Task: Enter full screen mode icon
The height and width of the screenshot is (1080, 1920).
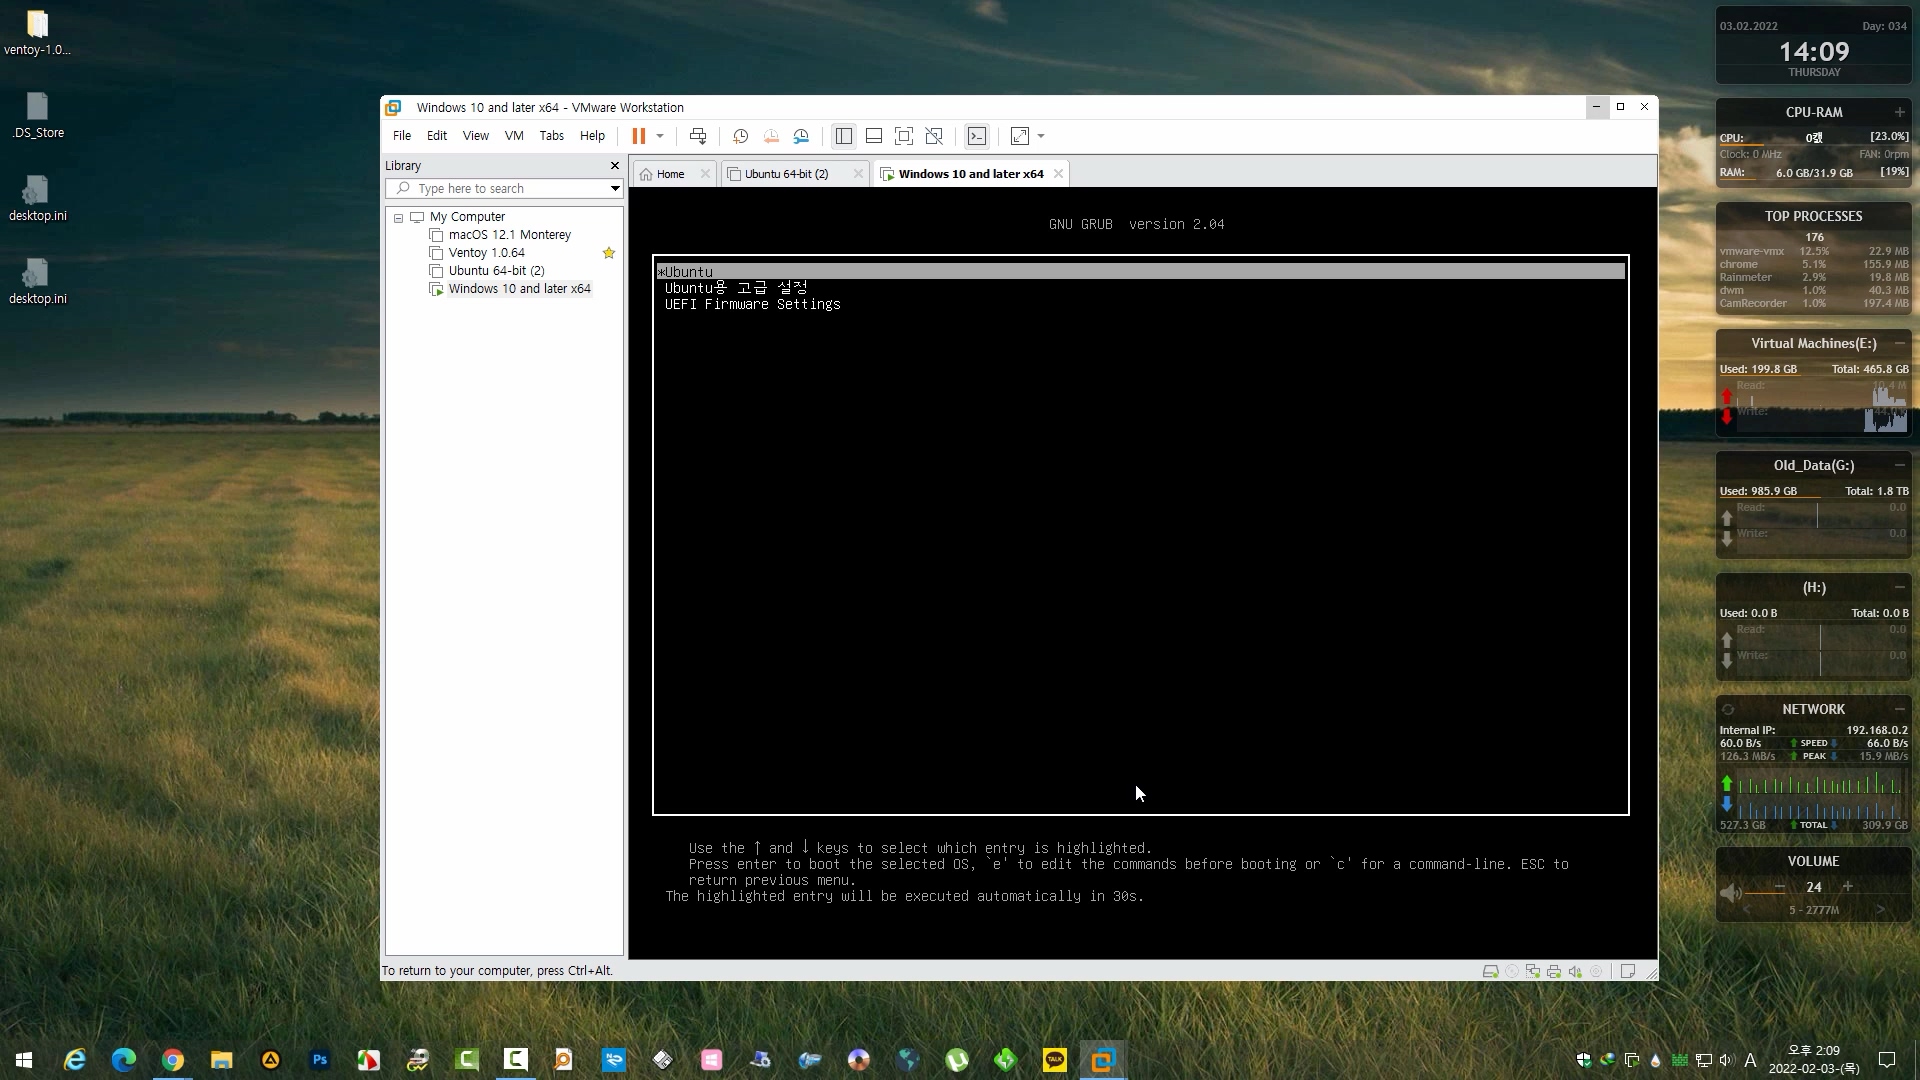Action: (x=904, y=136)
